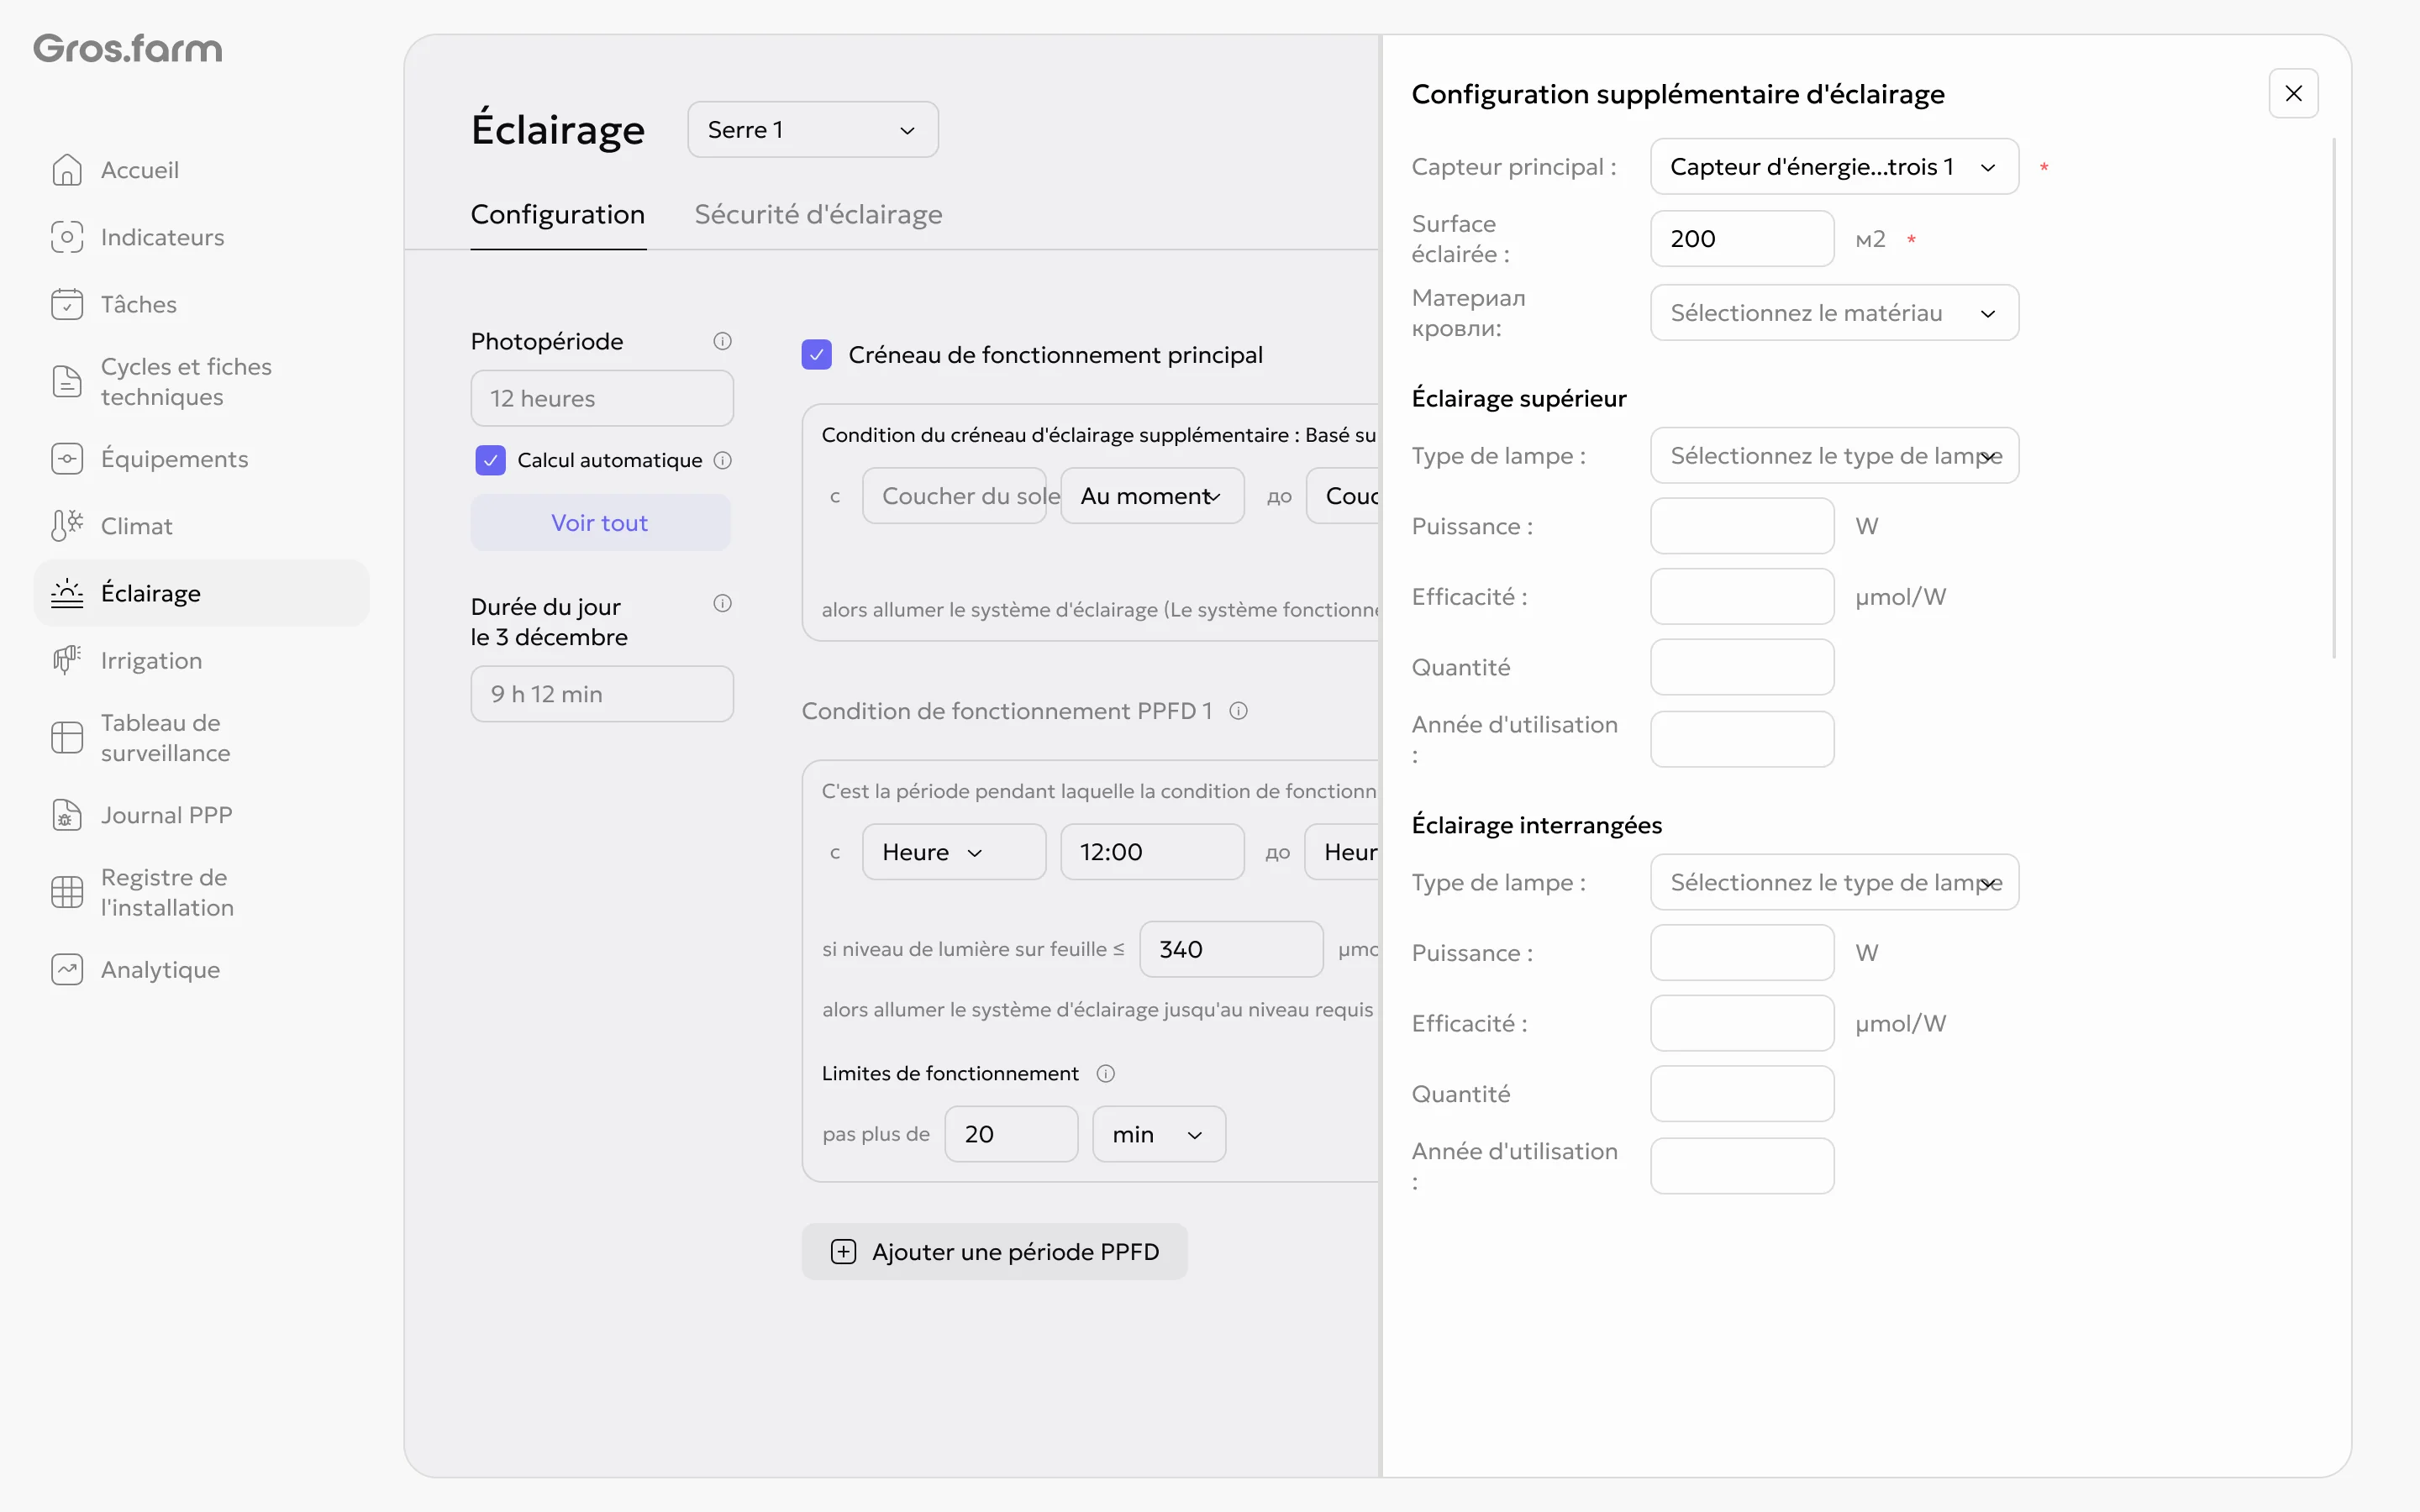Open Type de lampe dropdown under Éclairage supérieur

(x=1834, y=456)
